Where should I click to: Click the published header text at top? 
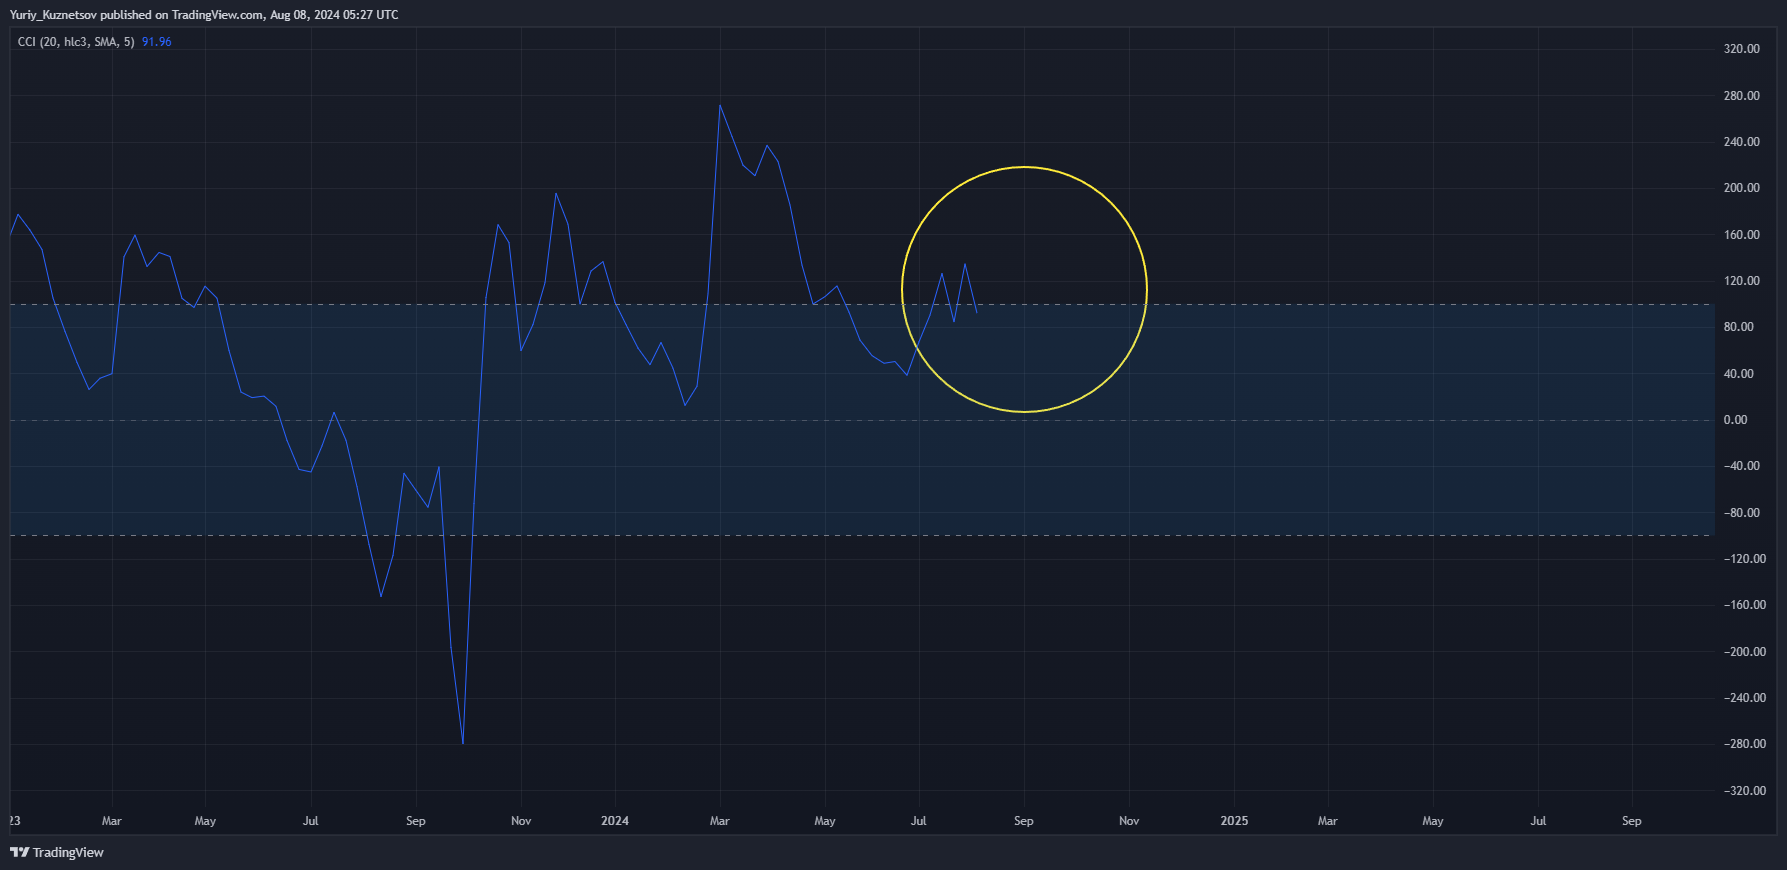click(x=204, y=15)
